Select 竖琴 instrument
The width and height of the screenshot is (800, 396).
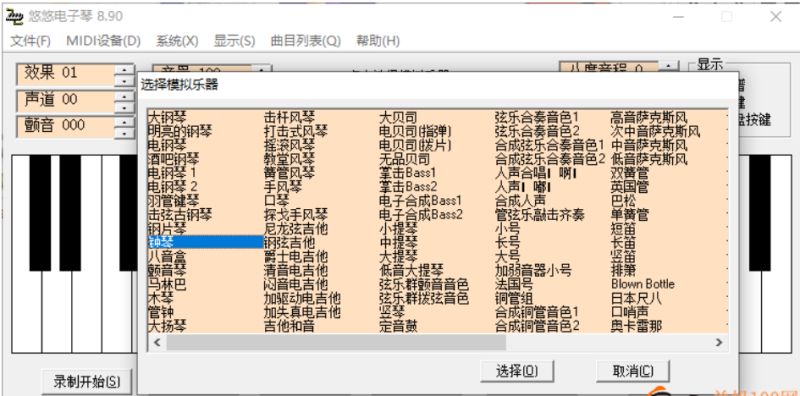click(x=392, y=311)
